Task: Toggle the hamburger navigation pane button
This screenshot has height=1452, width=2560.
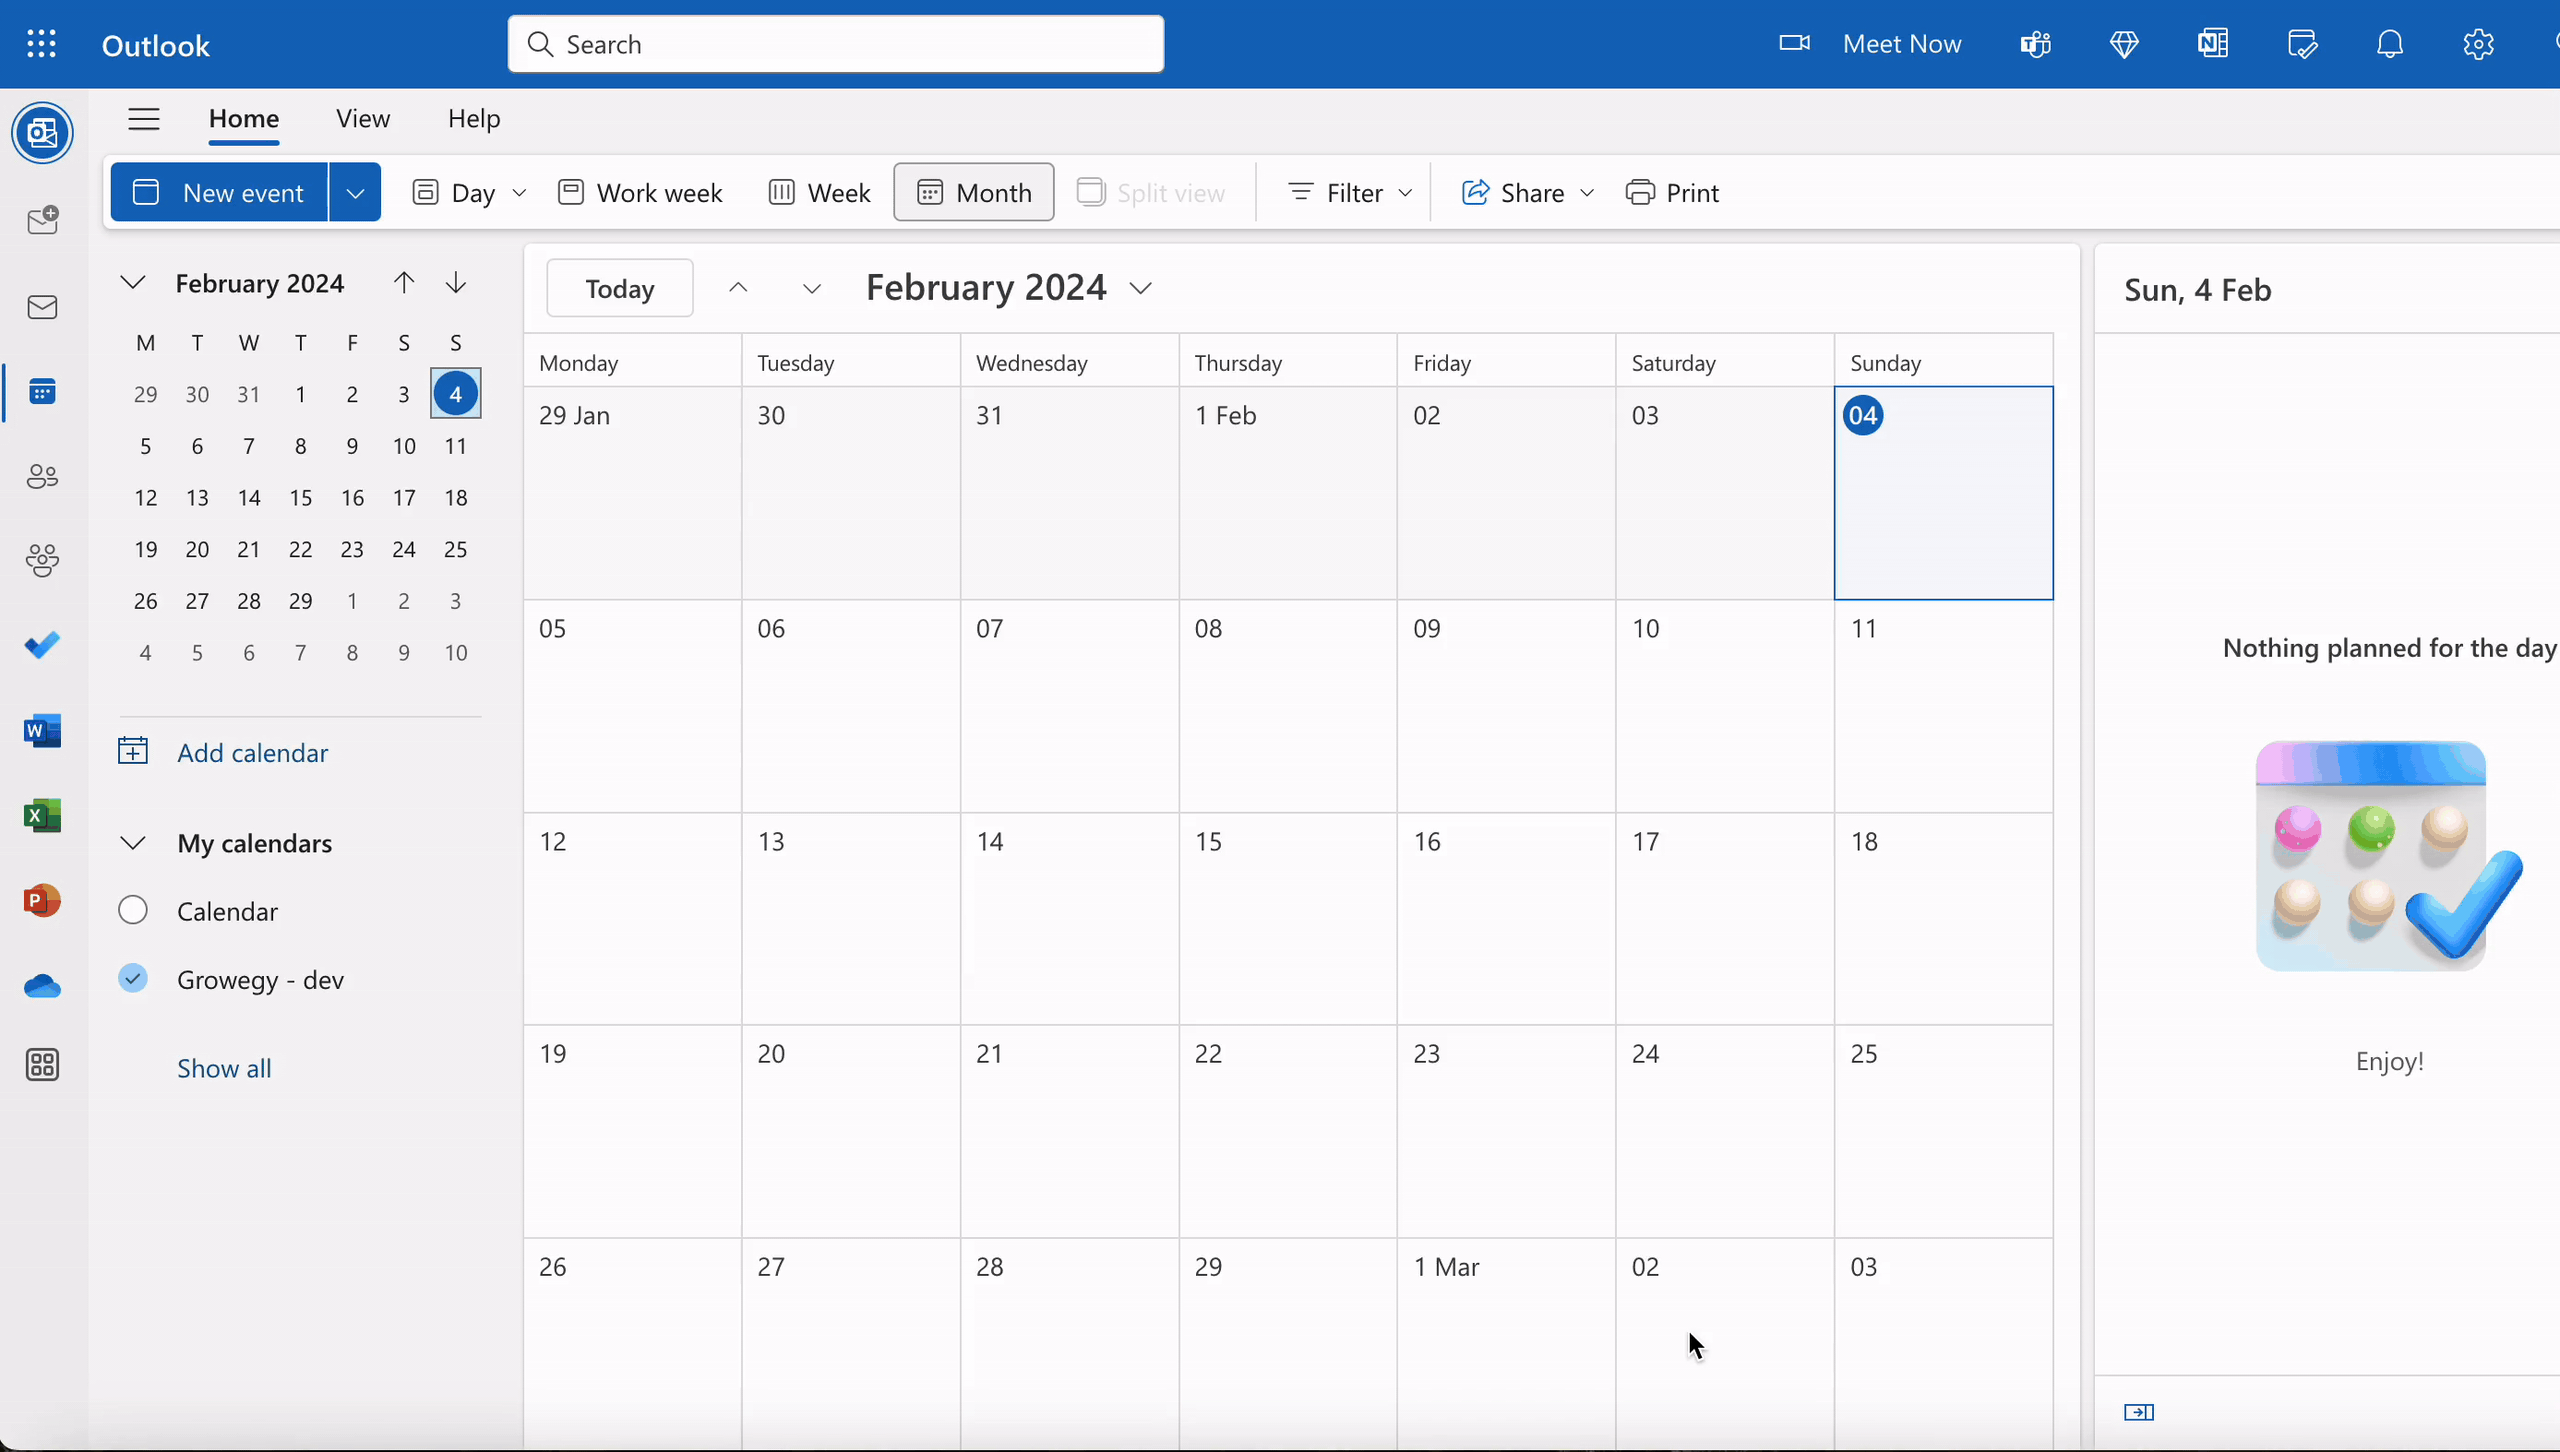Action: pyautogui.click(x=144, y=119)
